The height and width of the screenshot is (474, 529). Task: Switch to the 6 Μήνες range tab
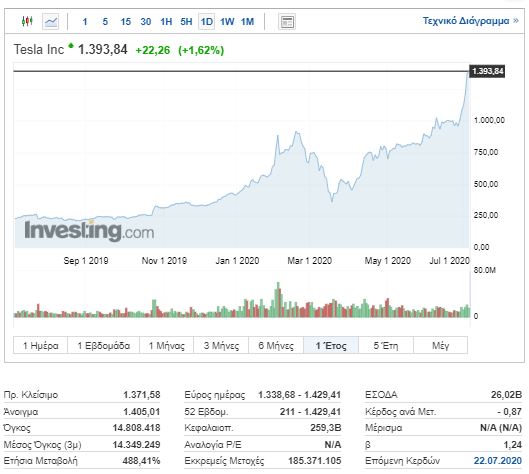(276, 345)
